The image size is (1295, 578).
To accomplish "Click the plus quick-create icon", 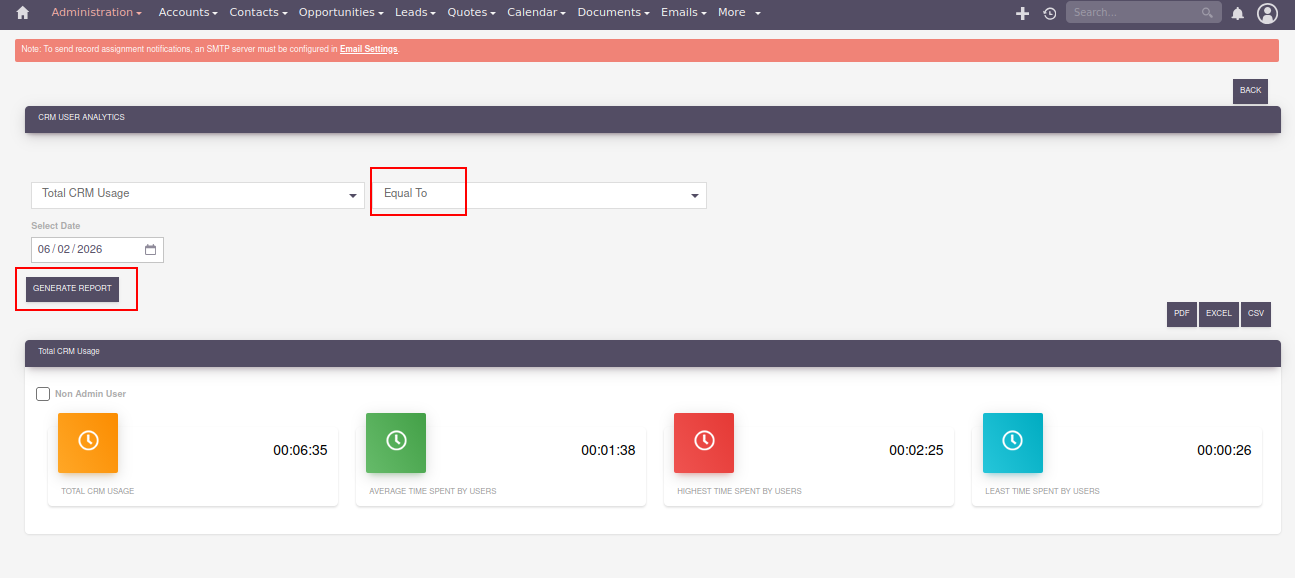I will [1022, 13].
